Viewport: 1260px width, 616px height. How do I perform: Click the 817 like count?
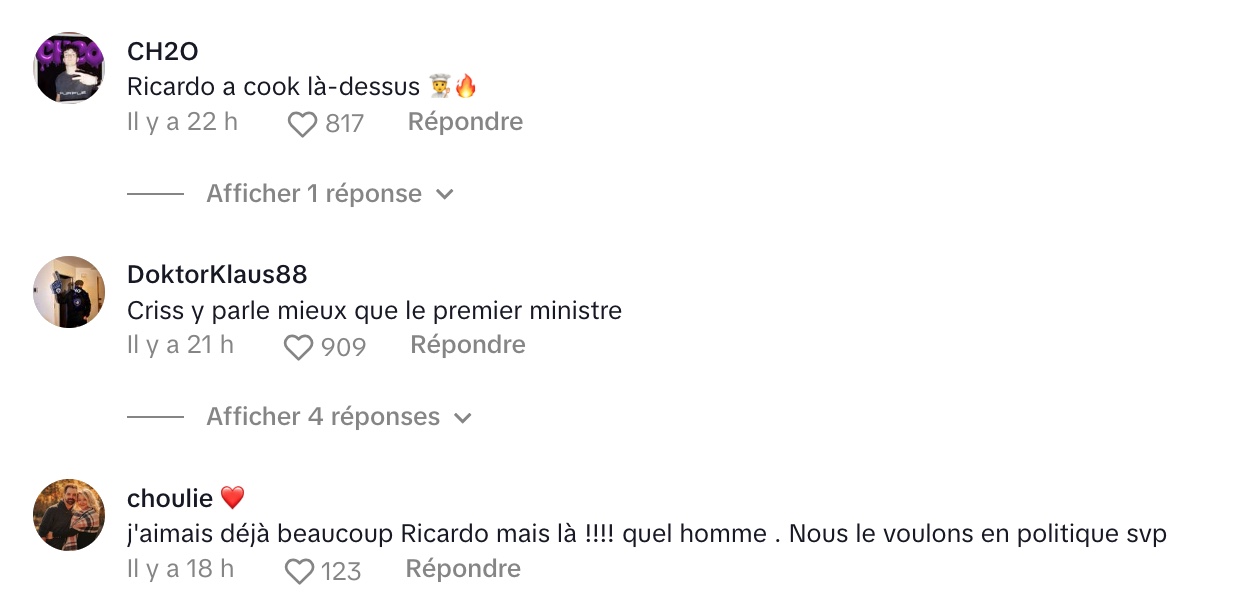pos(345,124)
